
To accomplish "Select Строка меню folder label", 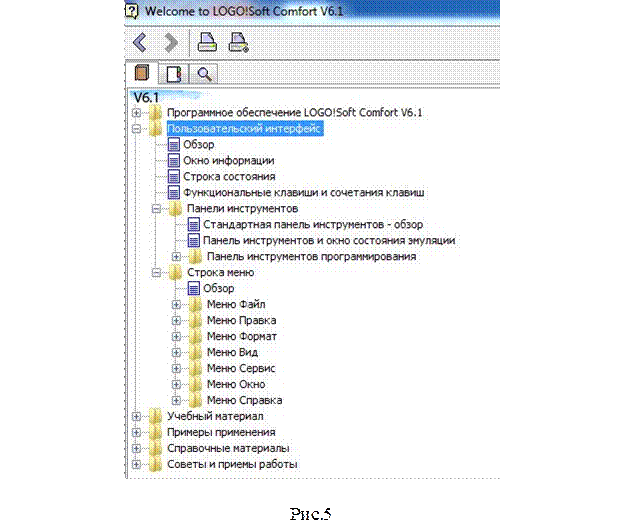I will [220, 272].
